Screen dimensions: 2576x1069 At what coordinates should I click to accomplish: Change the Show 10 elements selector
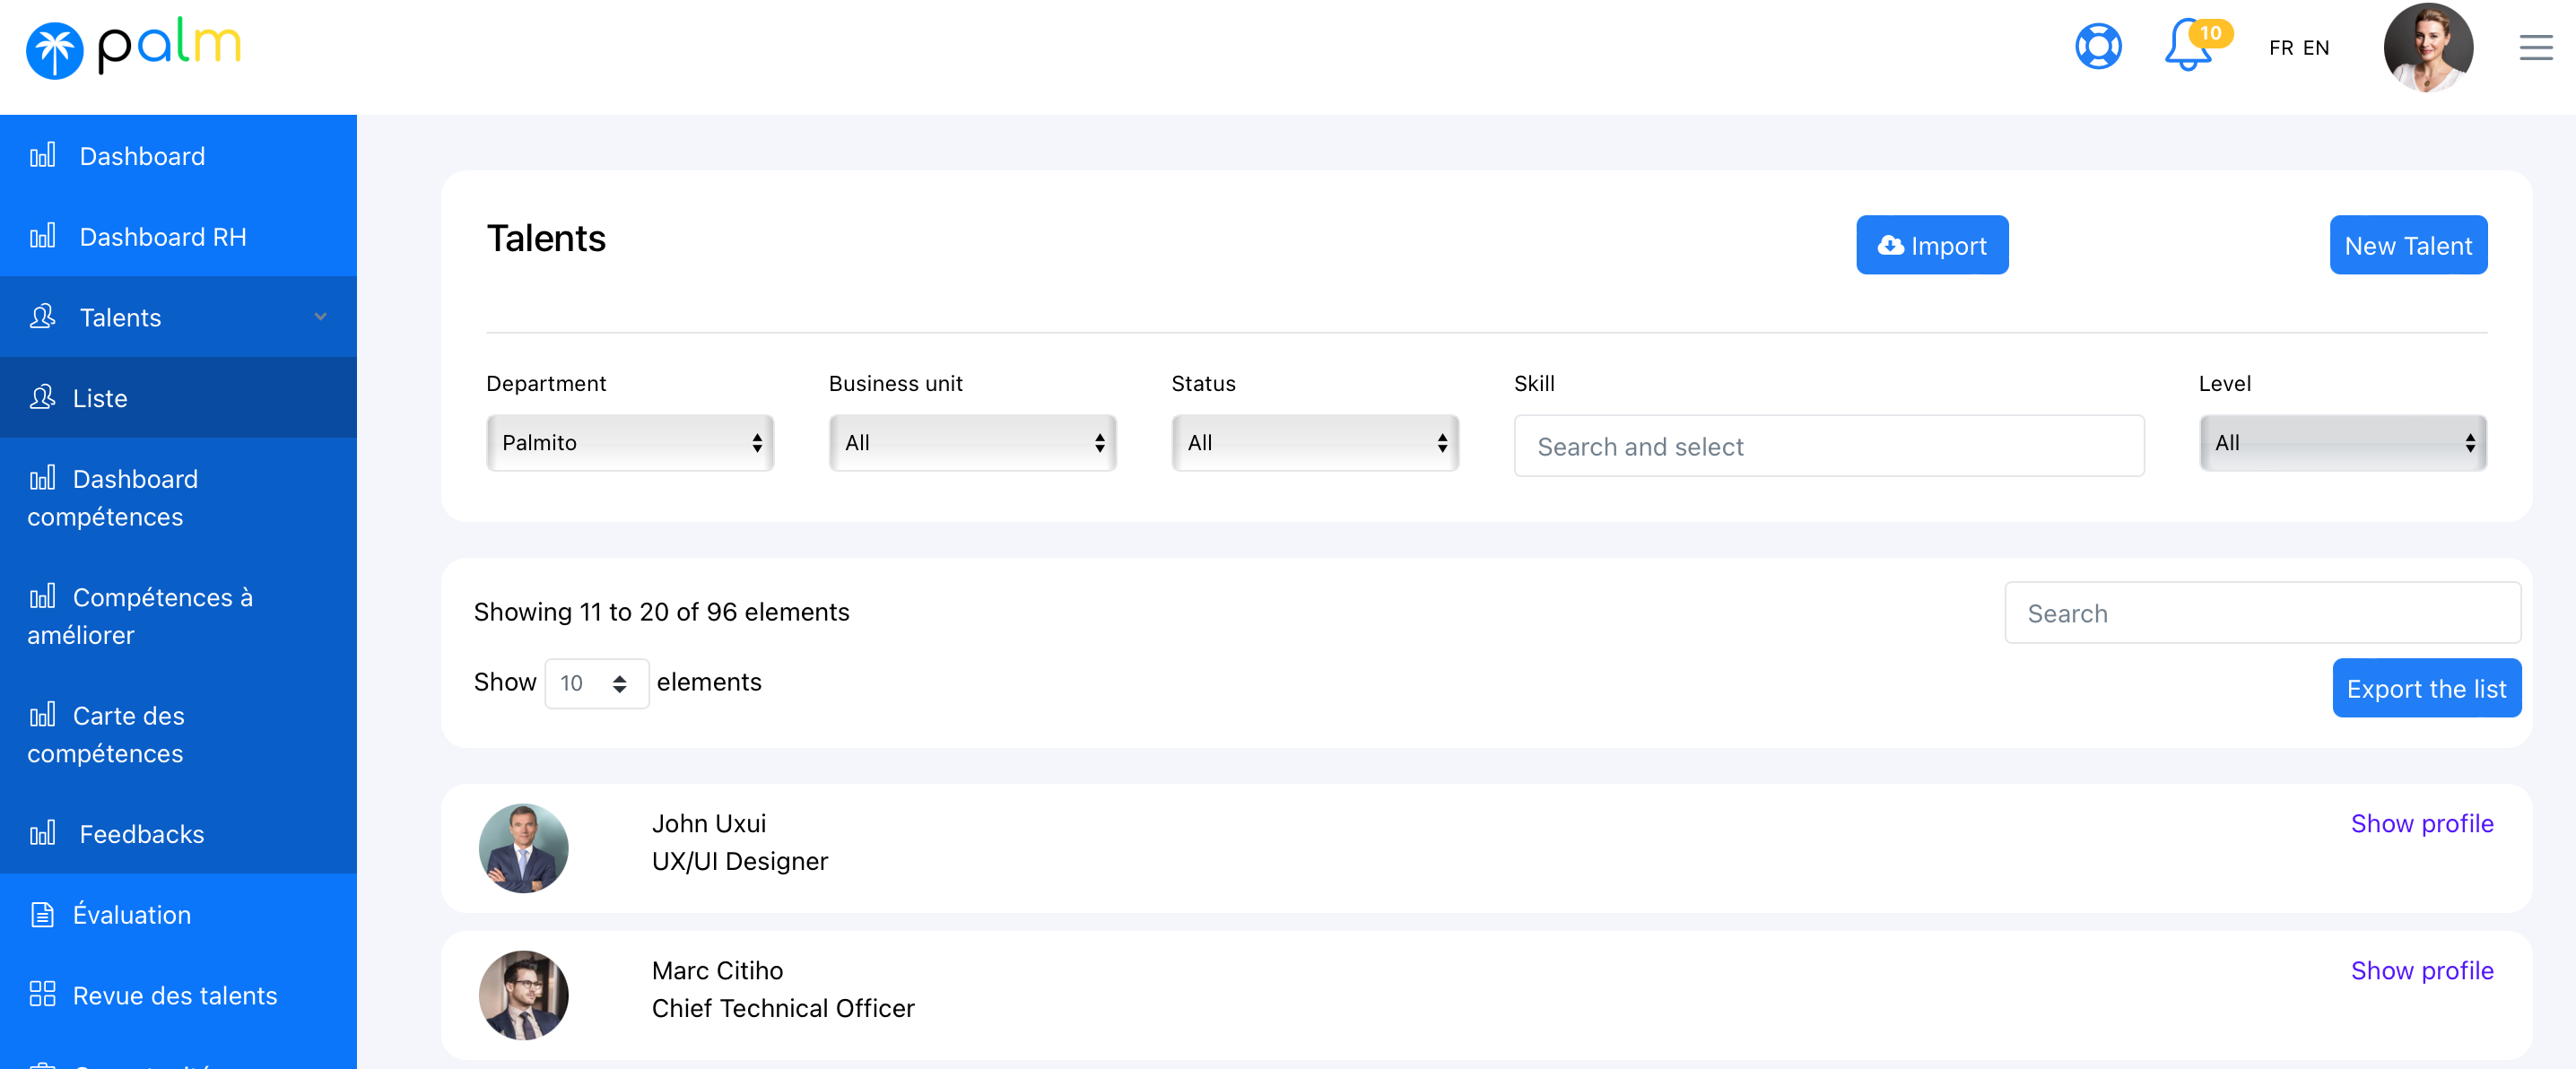(596, 683)
